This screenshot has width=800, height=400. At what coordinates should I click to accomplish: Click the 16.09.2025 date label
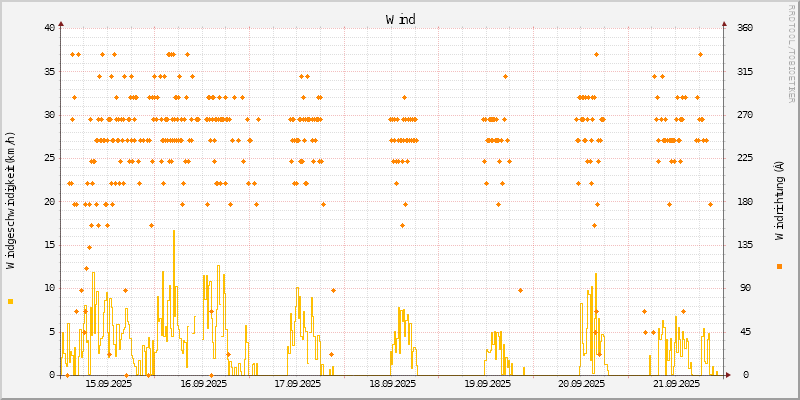coord(202,383)
